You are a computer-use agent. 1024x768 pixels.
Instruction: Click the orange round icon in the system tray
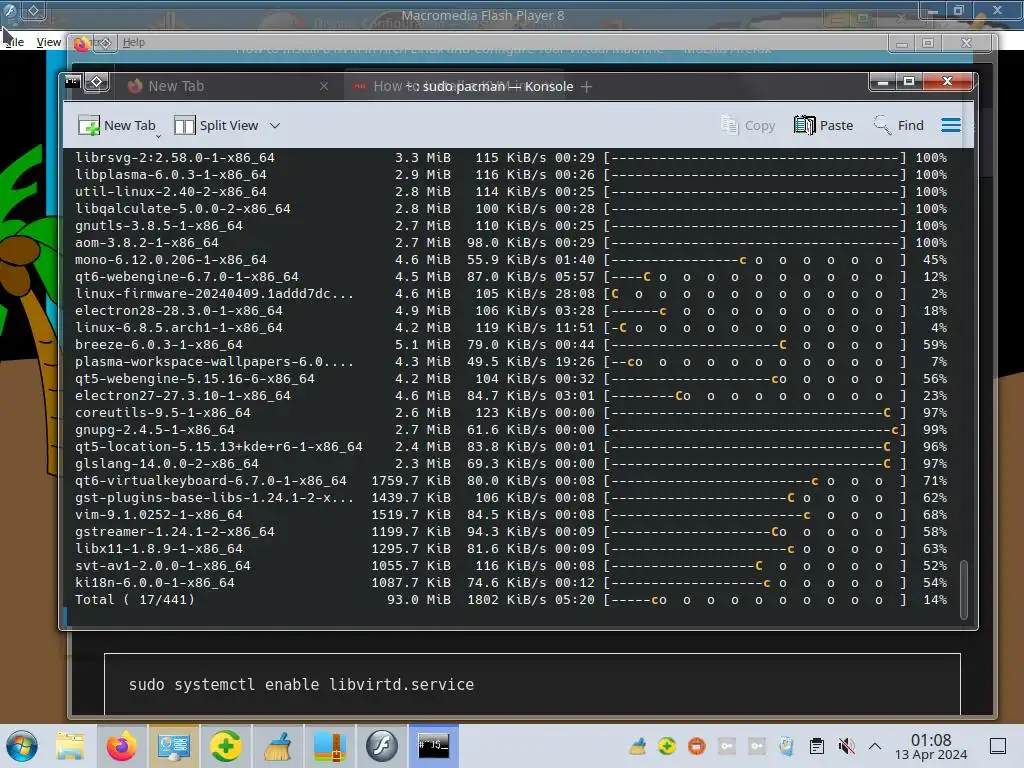click(697, 746)
